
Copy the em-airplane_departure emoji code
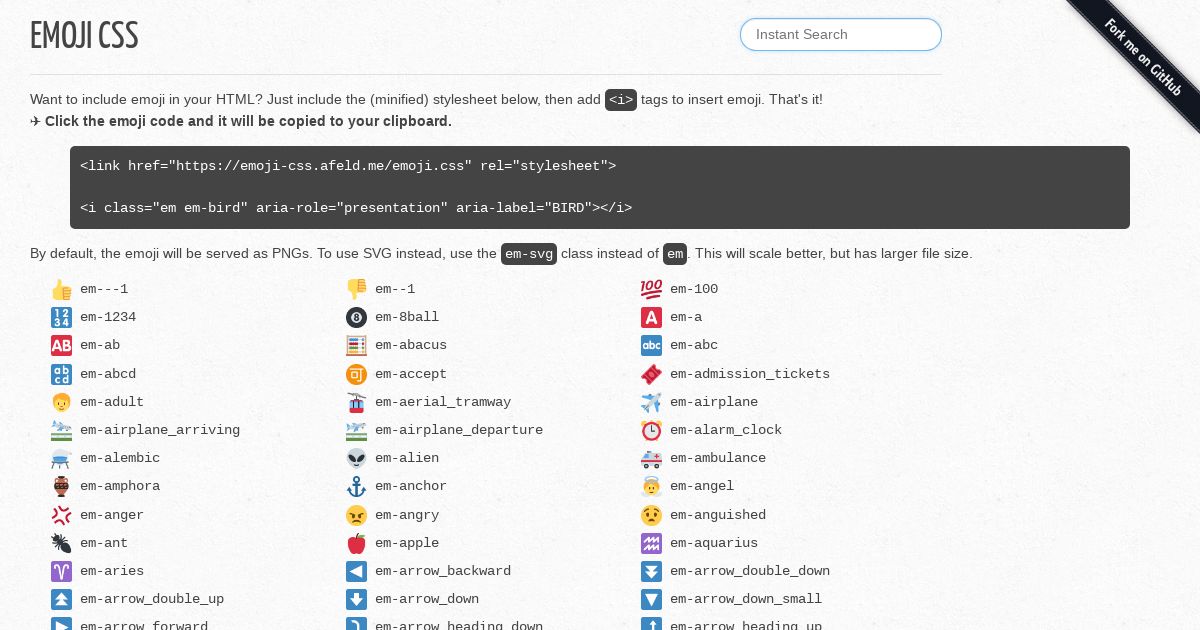[459, 430]
